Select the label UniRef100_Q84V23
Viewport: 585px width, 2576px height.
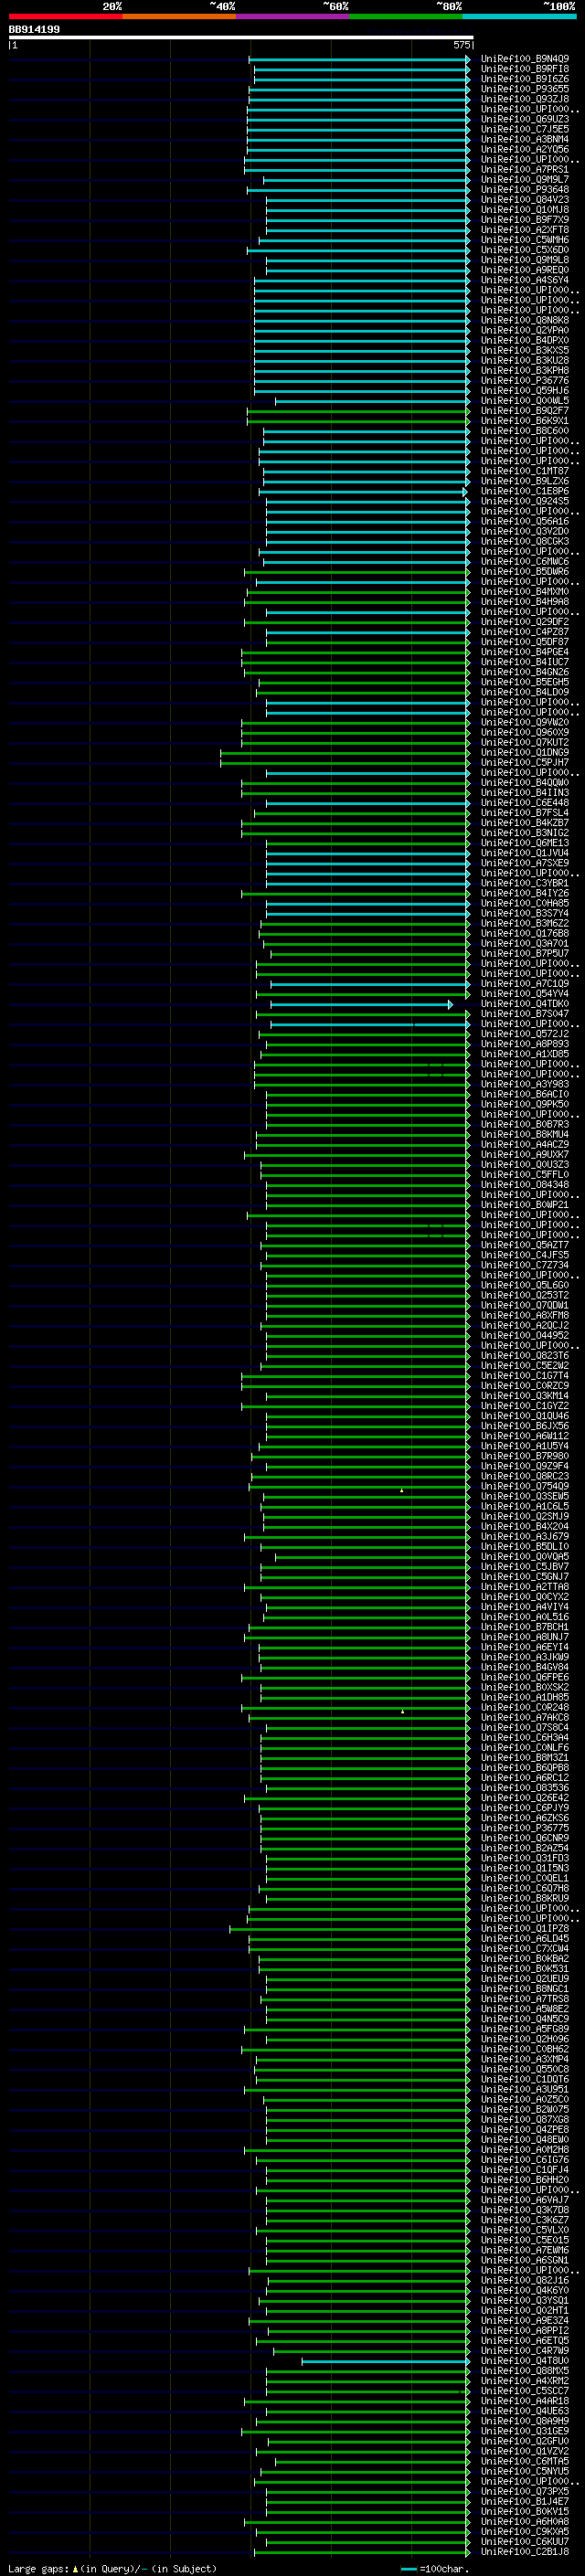point(524,199)
